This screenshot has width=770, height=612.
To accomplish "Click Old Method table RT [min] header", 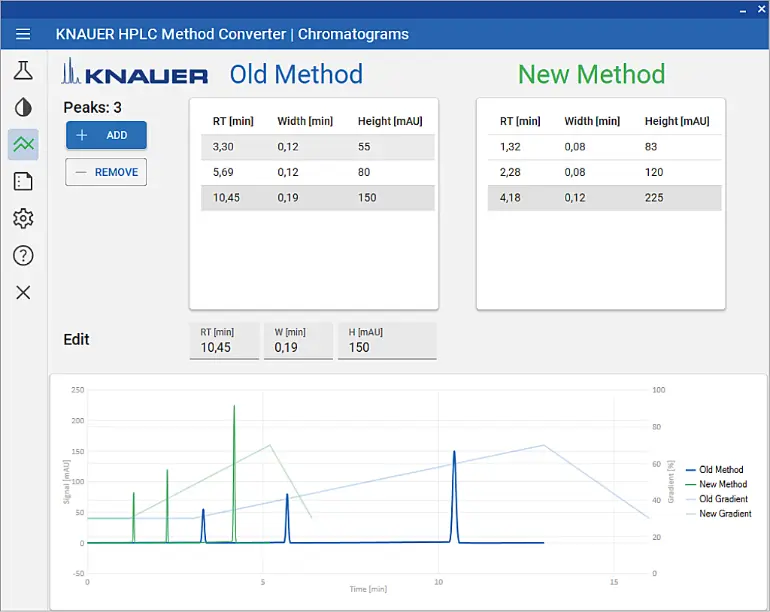I will tap(233, 121).
